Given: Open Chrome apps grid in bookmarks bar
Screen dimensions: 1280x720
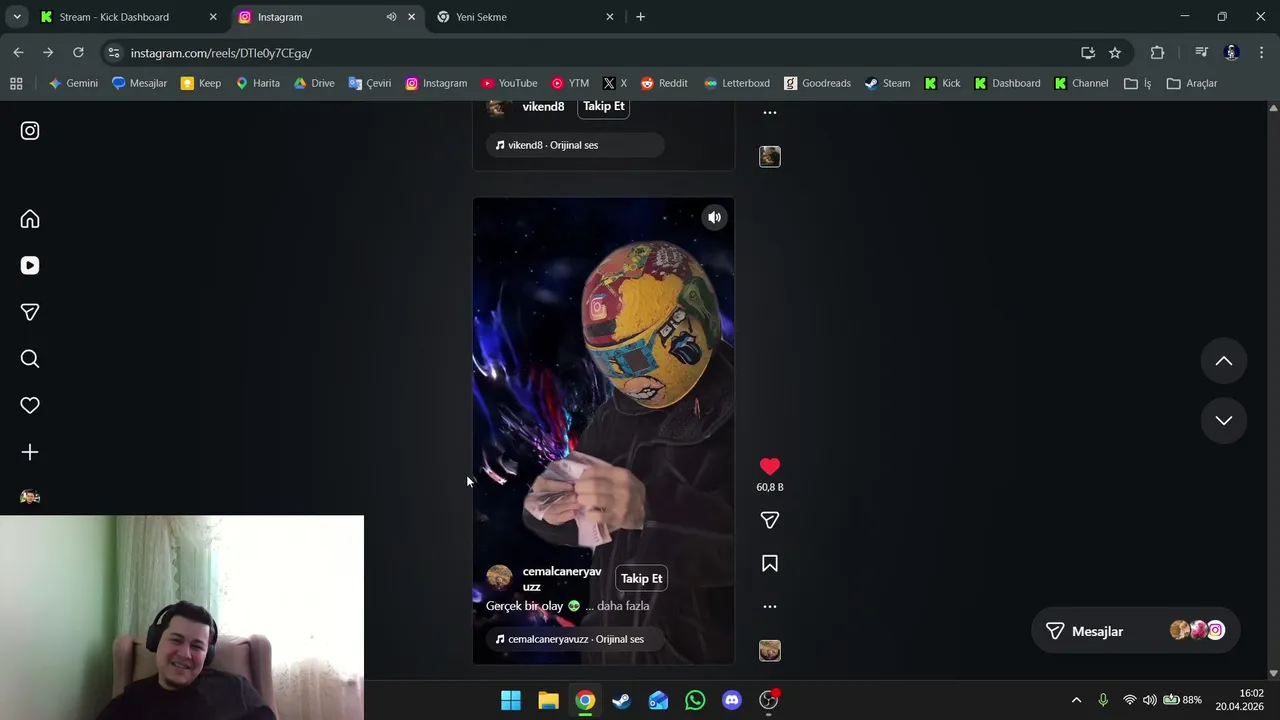Looking at the screenshot, I should pos(16,83).
